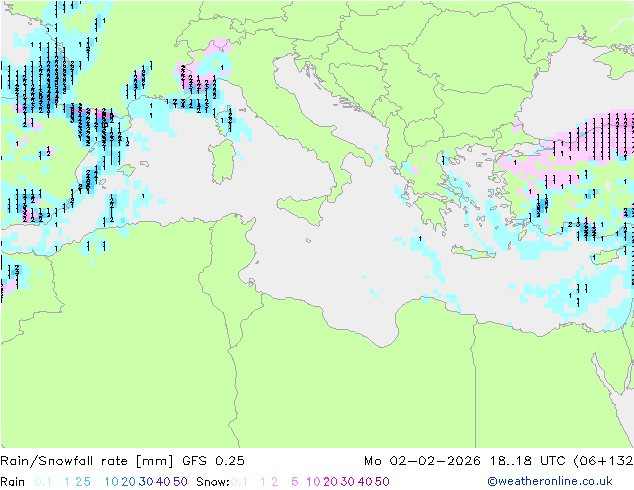Select the Snow 20 legend color value
The image size is (634, 490).
(x=330, y=482)
